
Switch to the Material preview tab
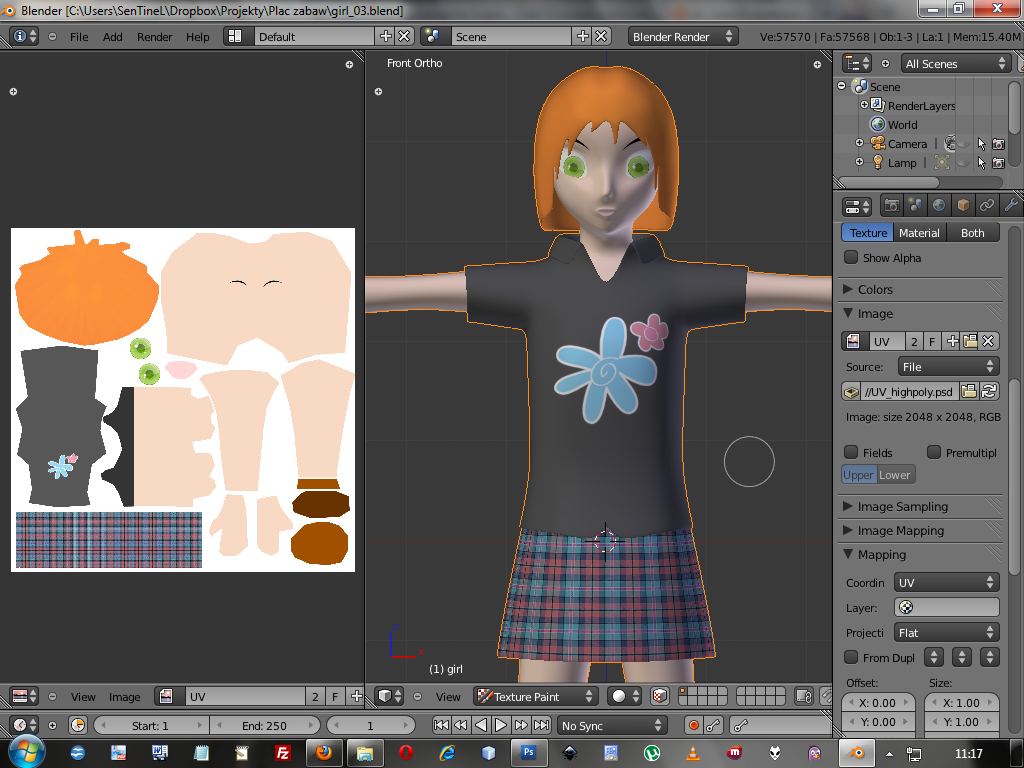coord(918,233)
